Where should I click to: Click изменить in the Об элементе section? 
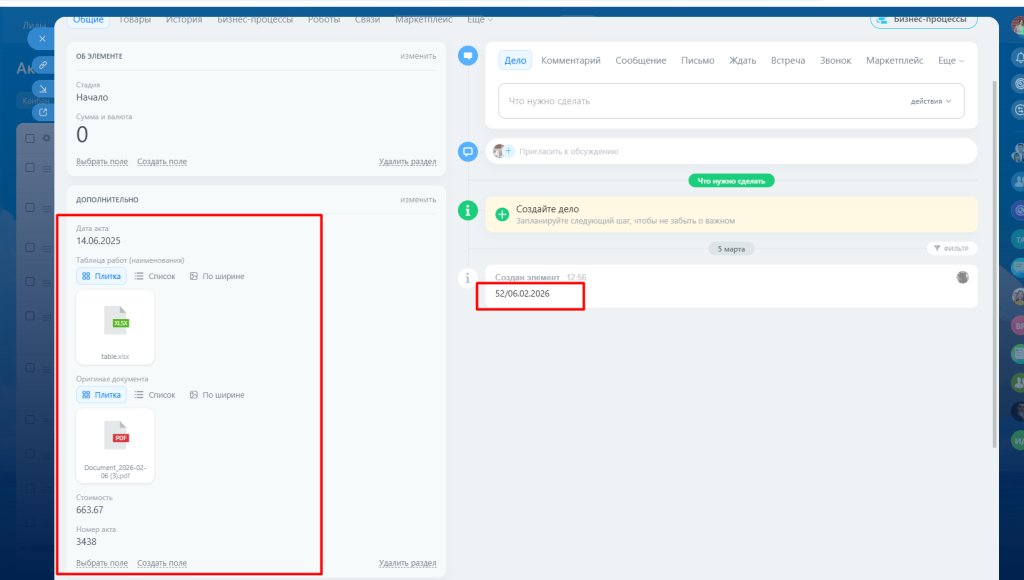tap(418, 56)
